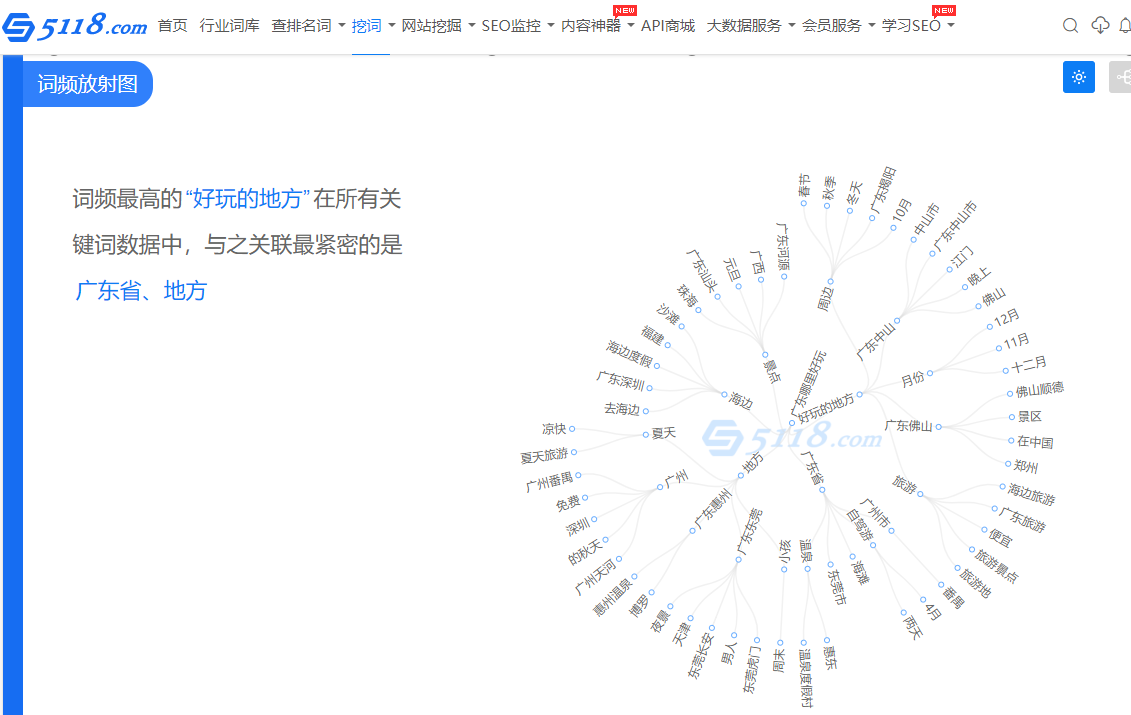The image size is (1131, 715).
Task: Click the 5118.com logo
Action: [74, 26]
